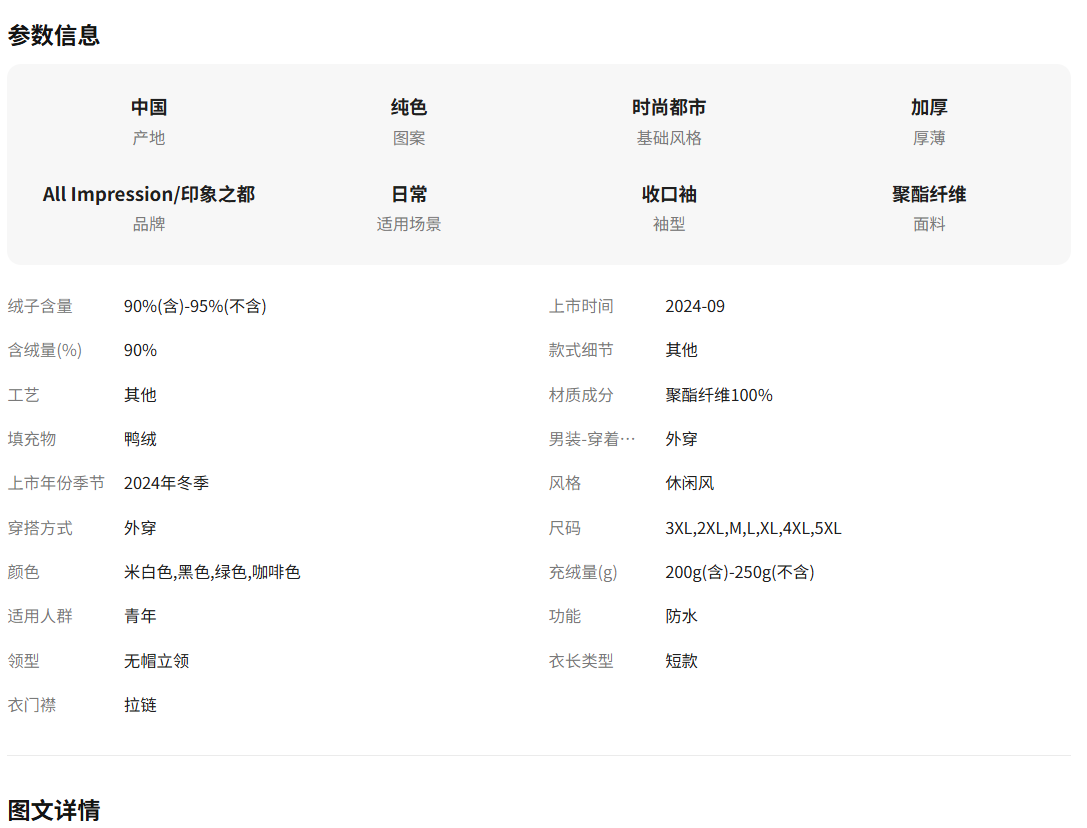Click the color list 米白色,黑色,绿色,咖啡色
The height and width of the screenshot is (828, 1087).
(212, 572)
